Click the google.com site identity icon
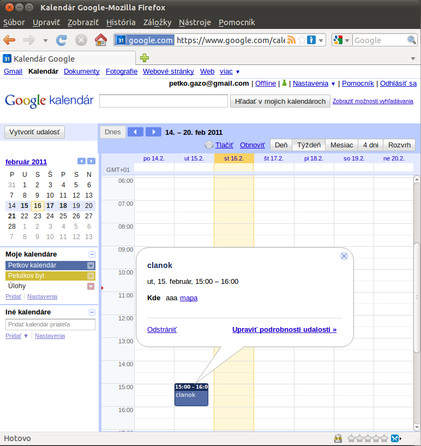The height and width of the screenshot is (446, 421). 144,40
